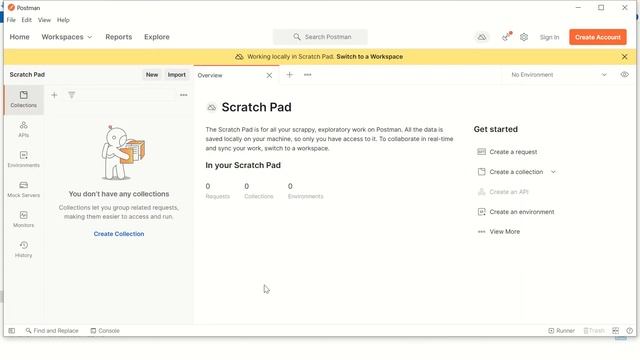Viewport: 640px width, 360px height.
Task: Dismiss the yellow Scratch Pad banner
Action: 624,57
